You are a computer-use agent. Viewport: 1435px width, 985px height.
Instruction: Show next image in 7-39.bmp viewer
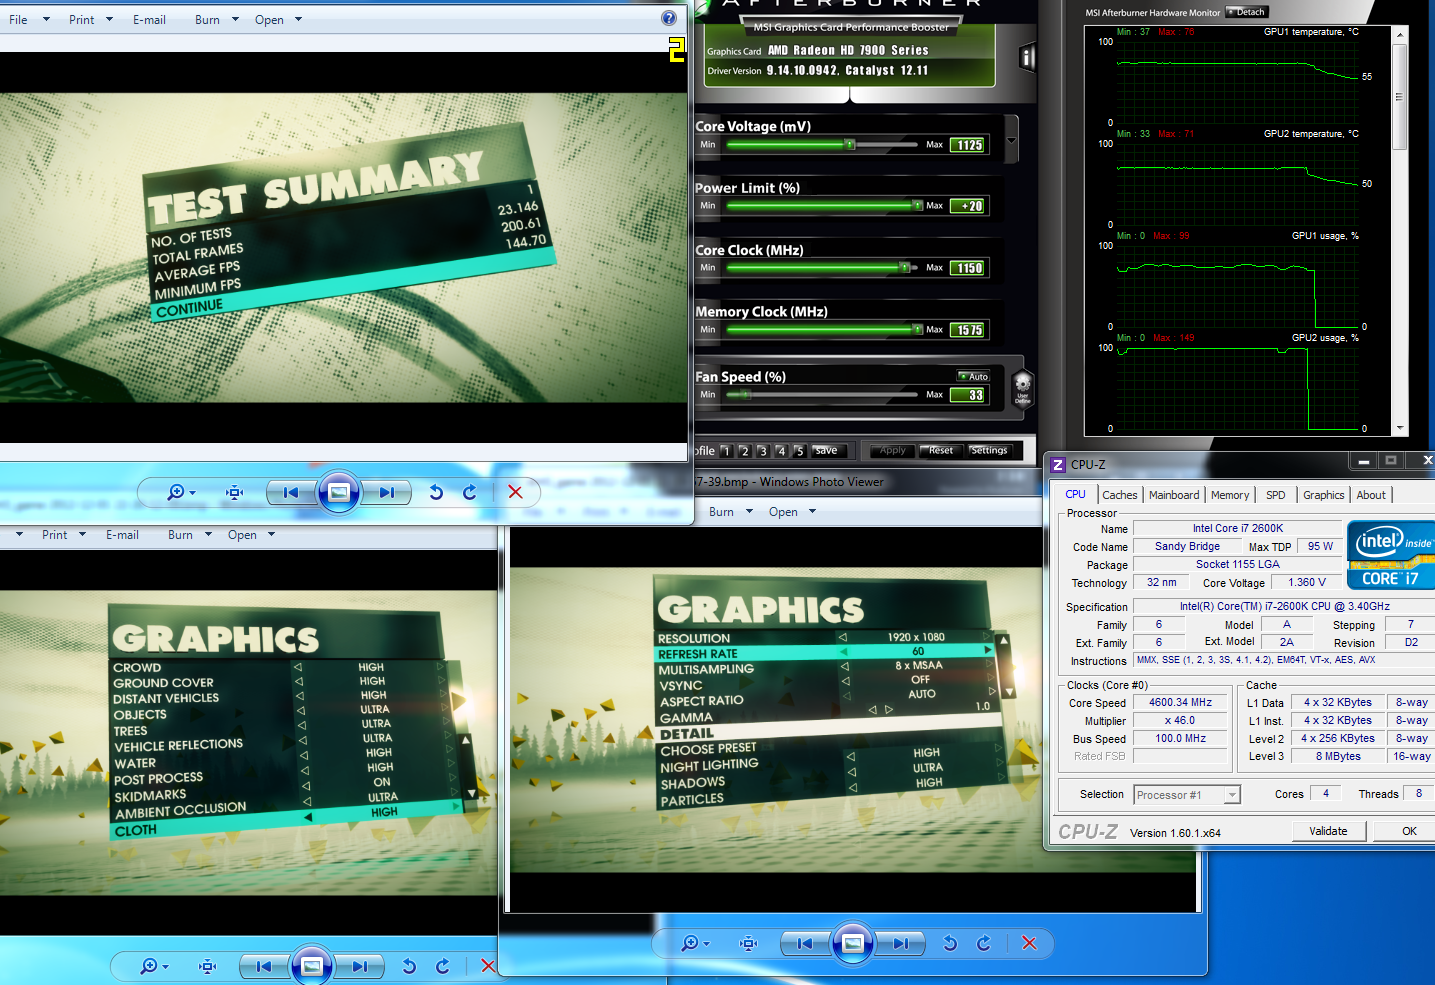tap(900, 943)
